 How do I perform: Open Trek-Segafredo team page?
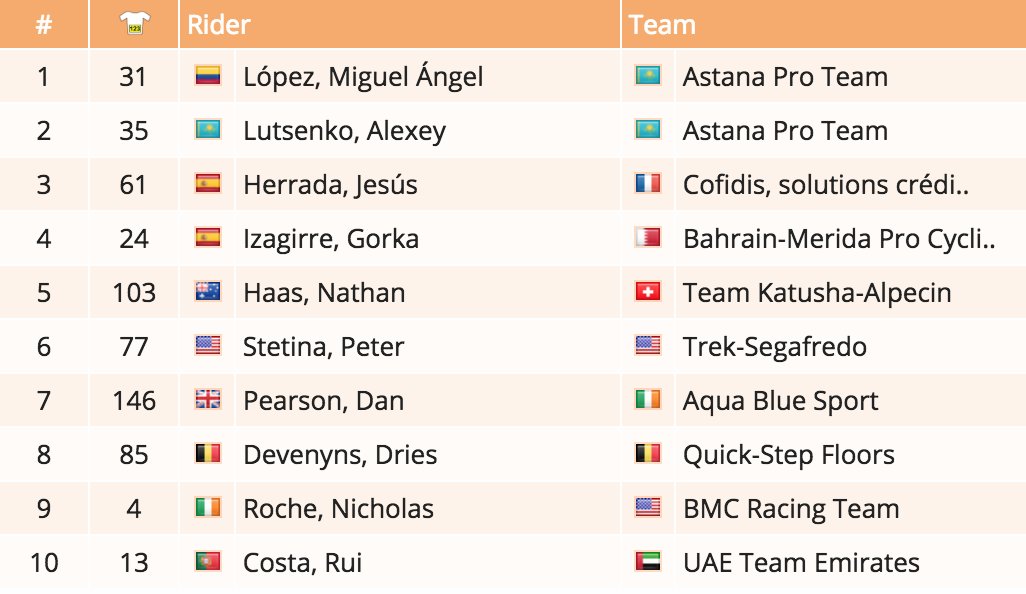click(x=775, y=347)
